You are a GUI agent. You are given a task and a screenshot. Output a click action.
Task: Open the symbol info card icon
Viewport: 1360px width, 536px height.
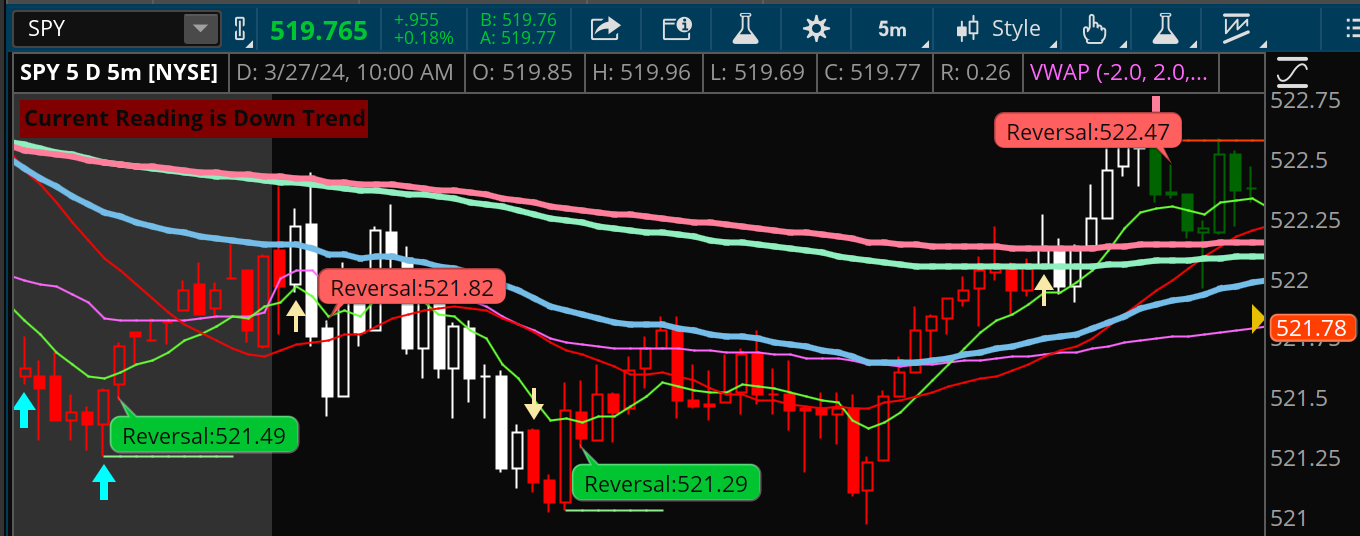(x=677, y=29)
